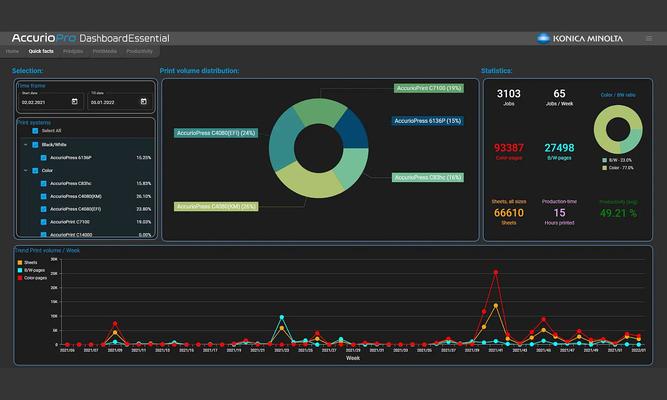Go to the Home tab
Image resolution: width=667 pixels, height=400 pixels.
click(x=12, y=51)
